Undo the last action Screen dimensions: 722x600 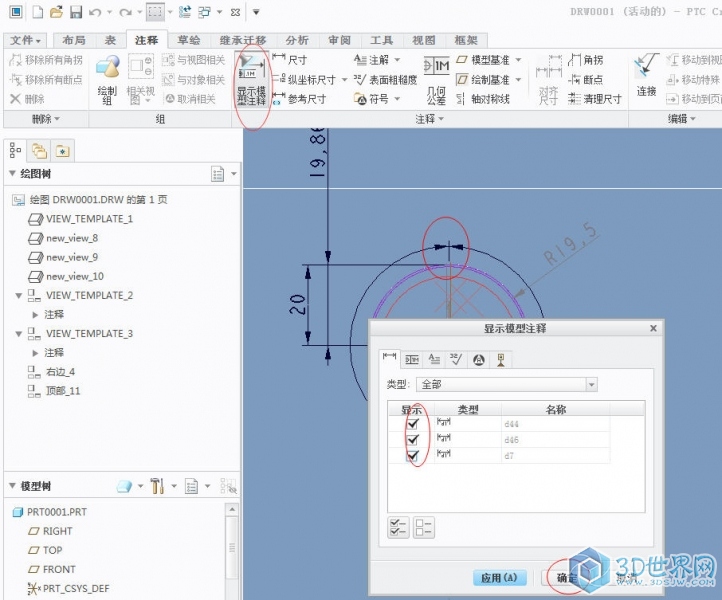coord(95,12)
